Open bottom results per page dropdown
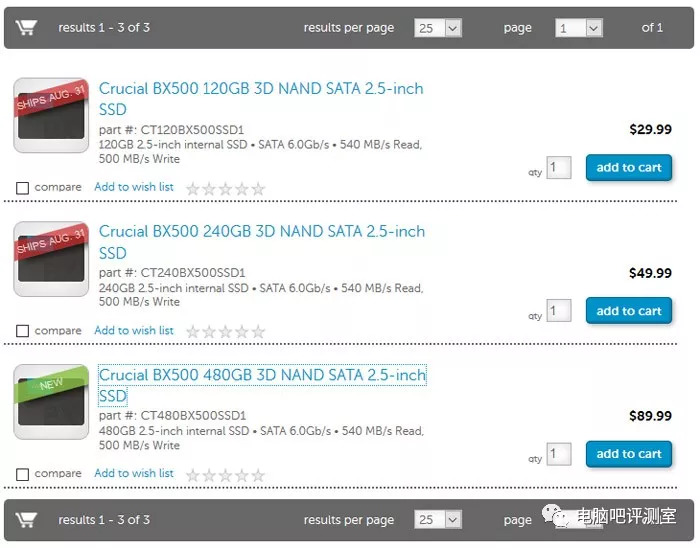700x548 pixels. point(438,520)
